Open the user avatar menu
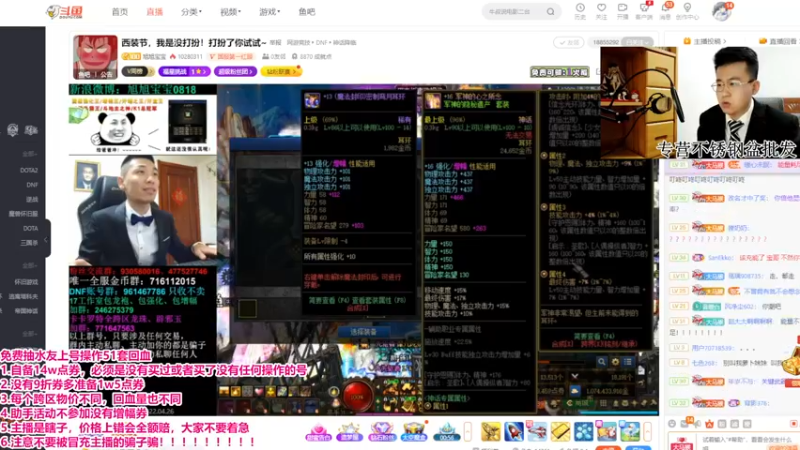800x450 pixels. 721,11
